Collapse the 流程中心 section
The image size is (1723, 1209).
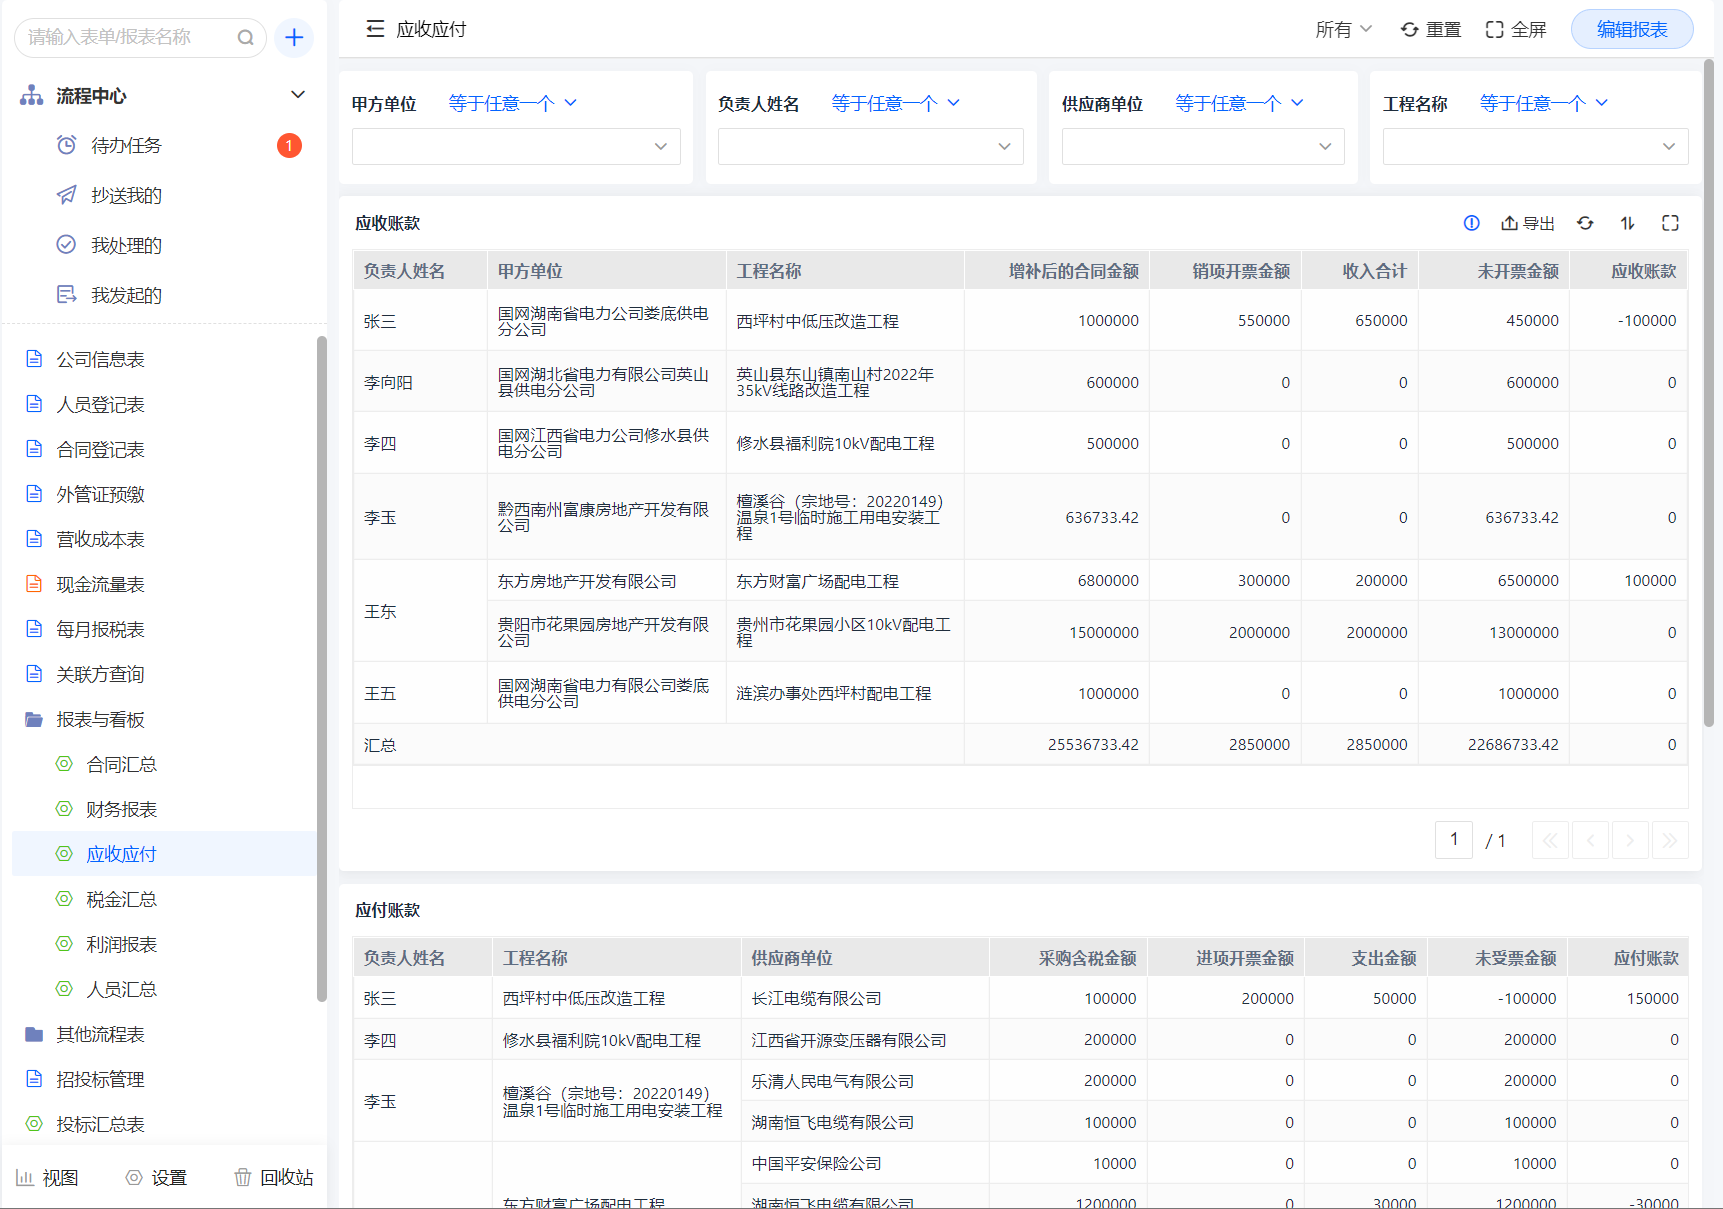(297, 95)
